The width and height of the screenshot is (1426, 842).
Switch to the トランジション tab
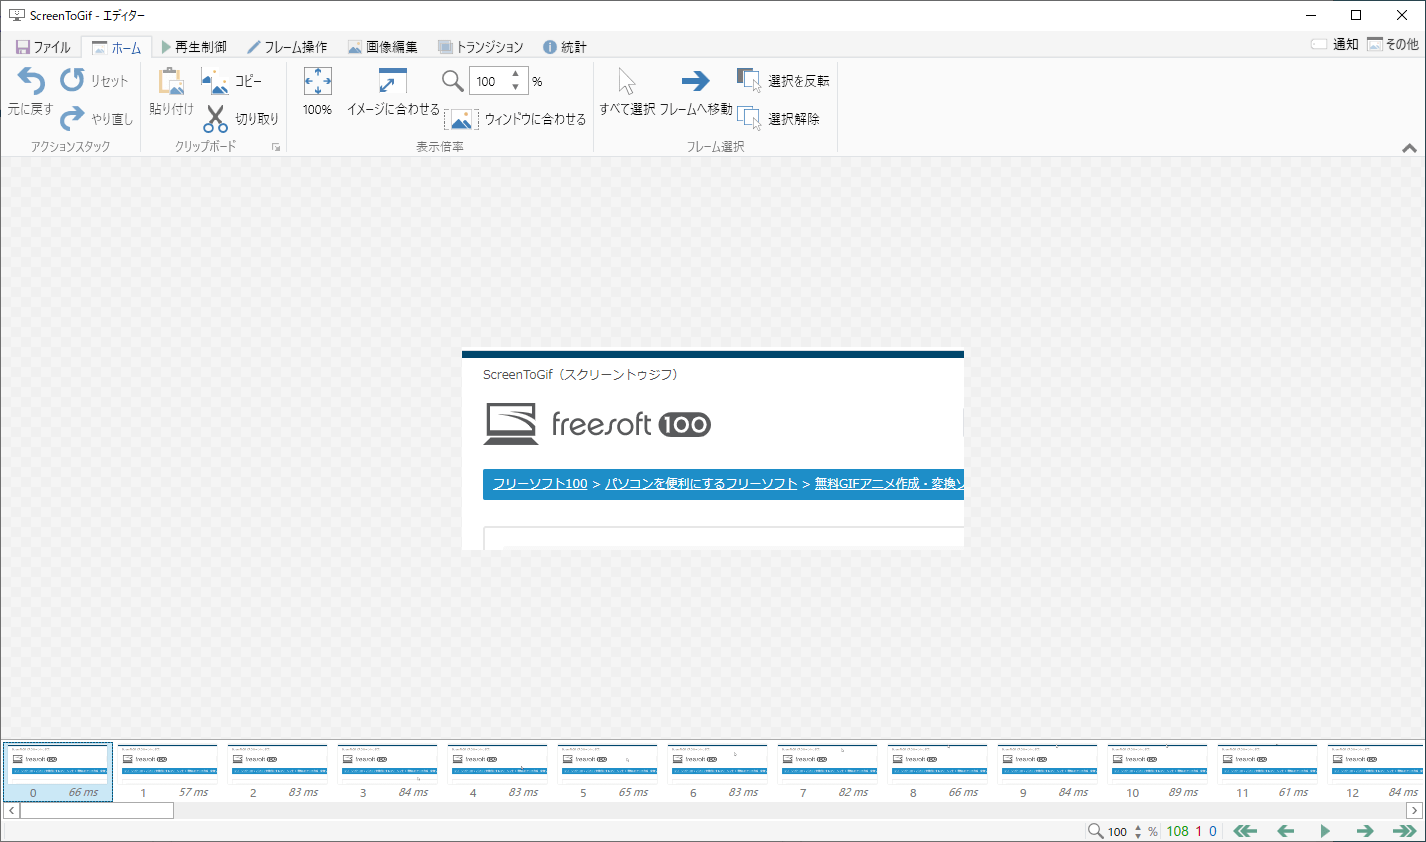481,47
